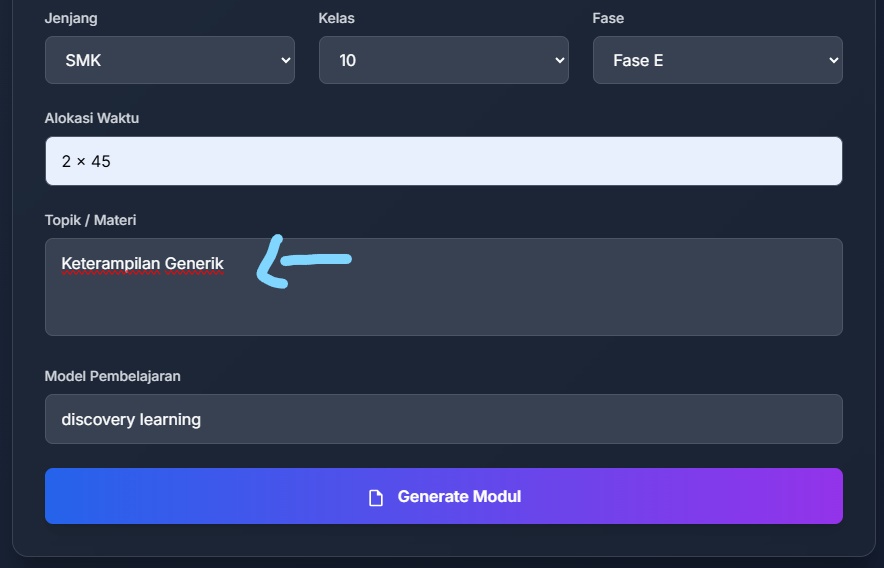Viewport: 884px width, 568px height.
Task: Click the text discovery learning
Action: pos(131,420)
